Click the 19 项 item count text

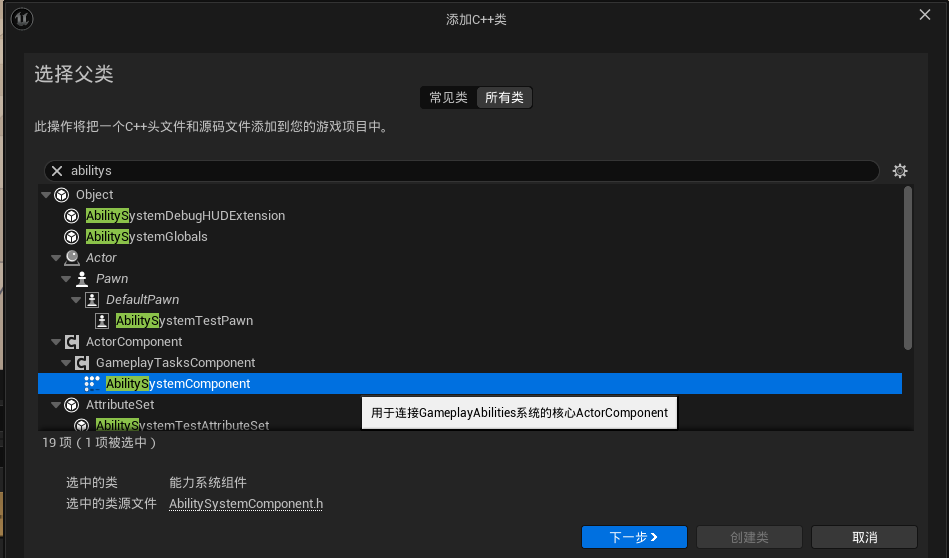click(x=99, y=443)
